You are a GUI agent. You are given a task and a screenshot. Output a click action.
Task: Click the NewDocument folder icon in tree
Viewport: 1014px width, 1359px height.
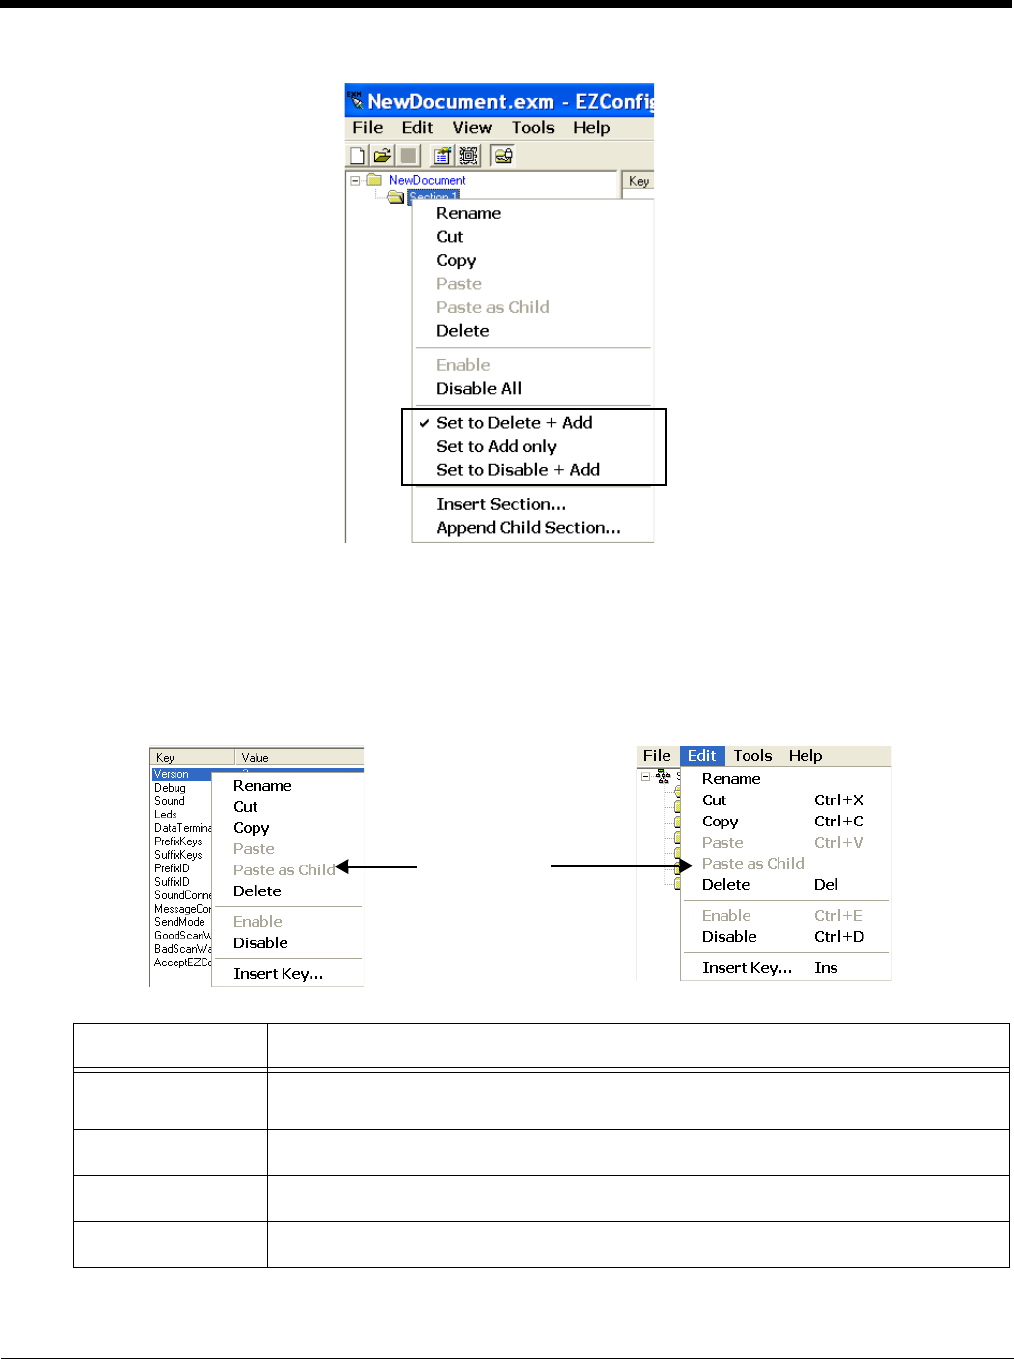click(x=375, y=180)
